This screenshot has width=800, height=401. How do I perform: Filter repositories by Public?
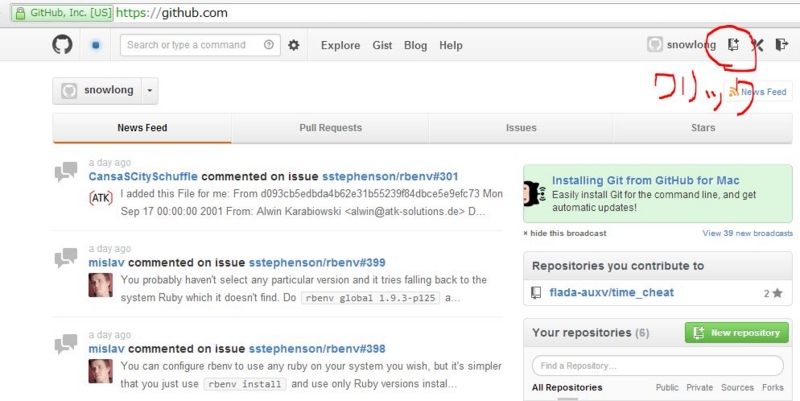click(667, 387)
